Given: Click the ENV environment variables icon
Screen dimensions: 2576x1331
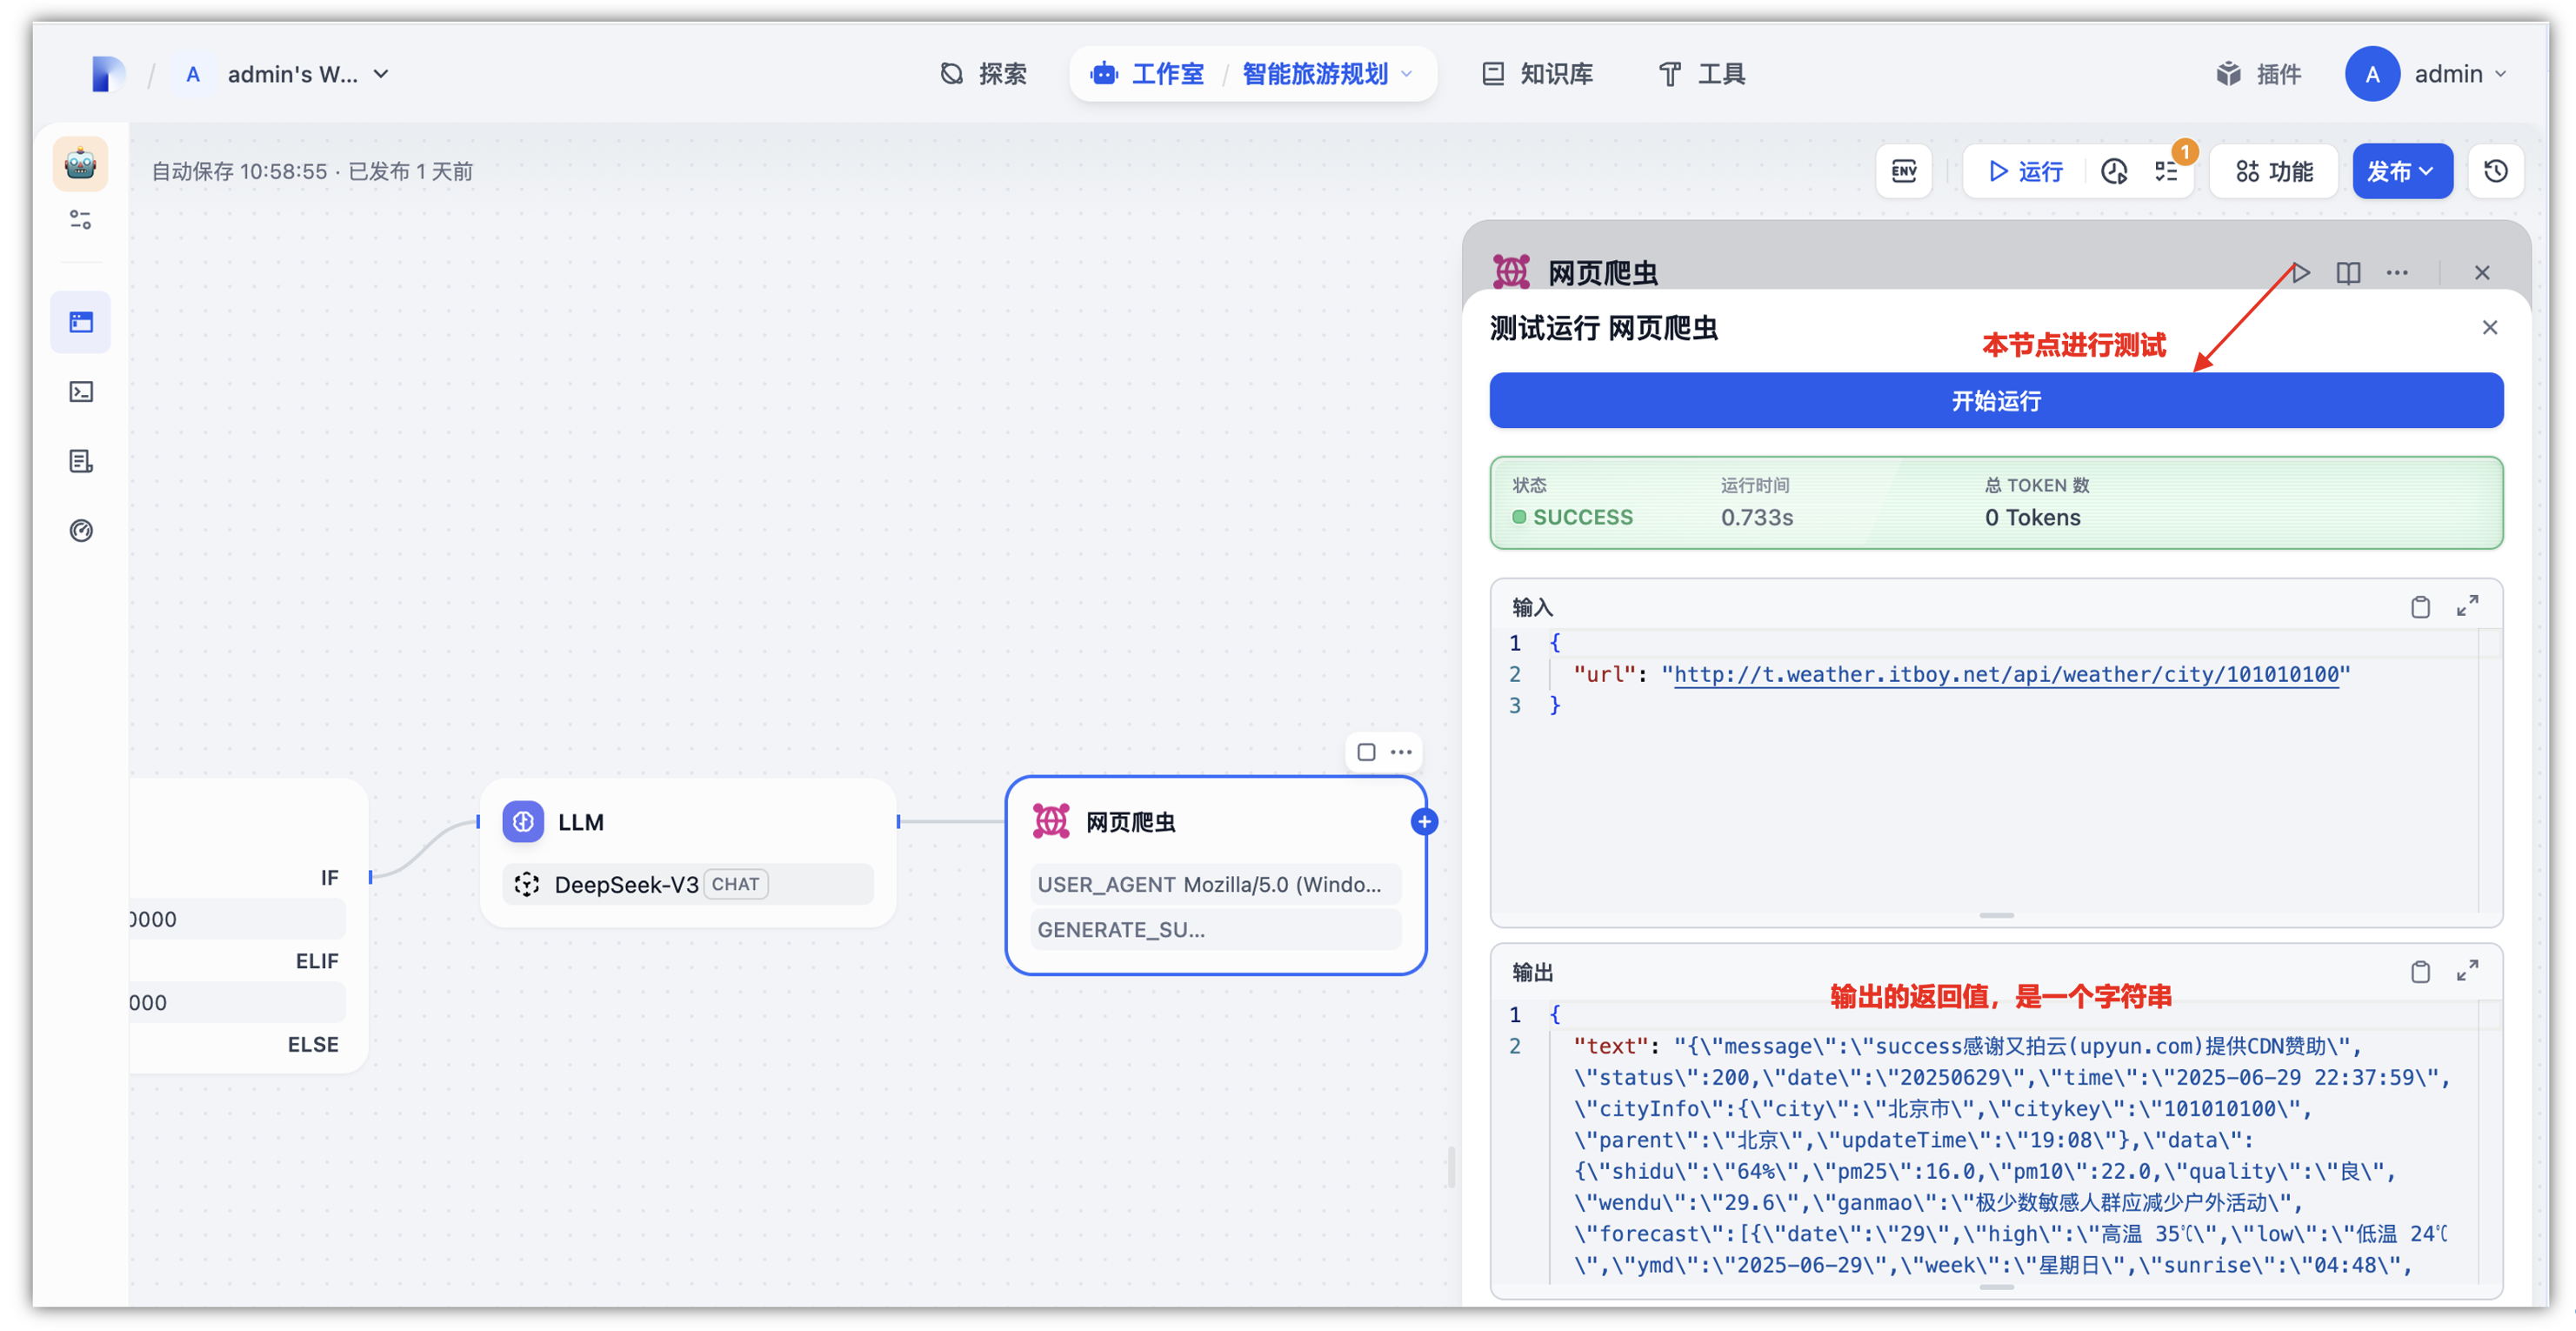Looking at the screenshot, I should pyautogui.click(x=1903, y=171).
